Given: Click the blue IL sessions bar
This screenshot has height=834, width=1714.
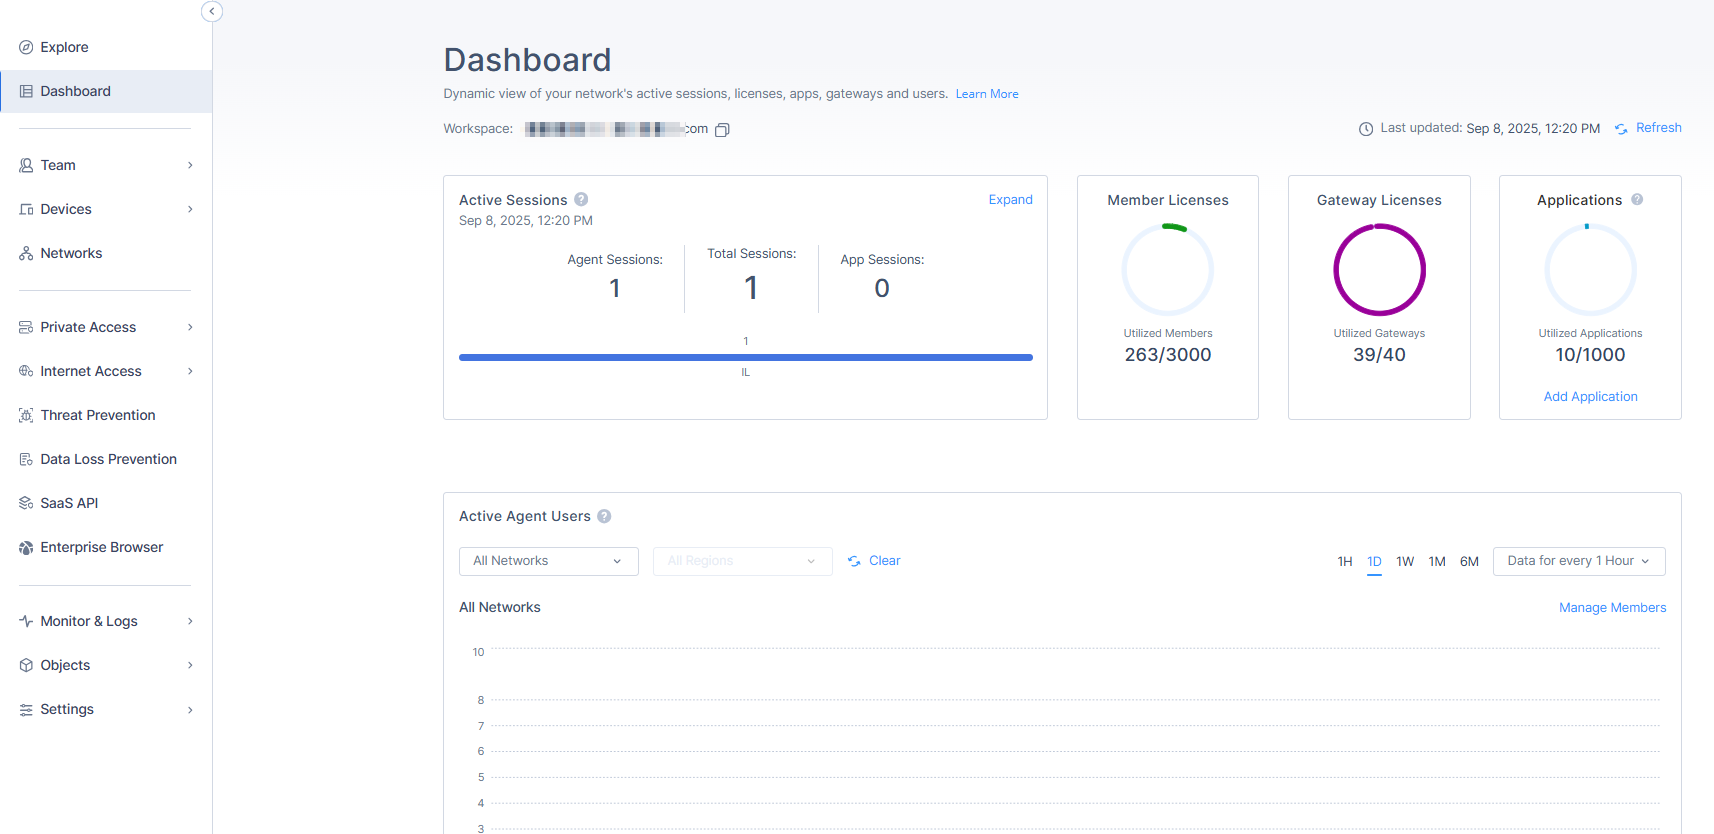Looking at the screenshot, I should coord(745,357).
